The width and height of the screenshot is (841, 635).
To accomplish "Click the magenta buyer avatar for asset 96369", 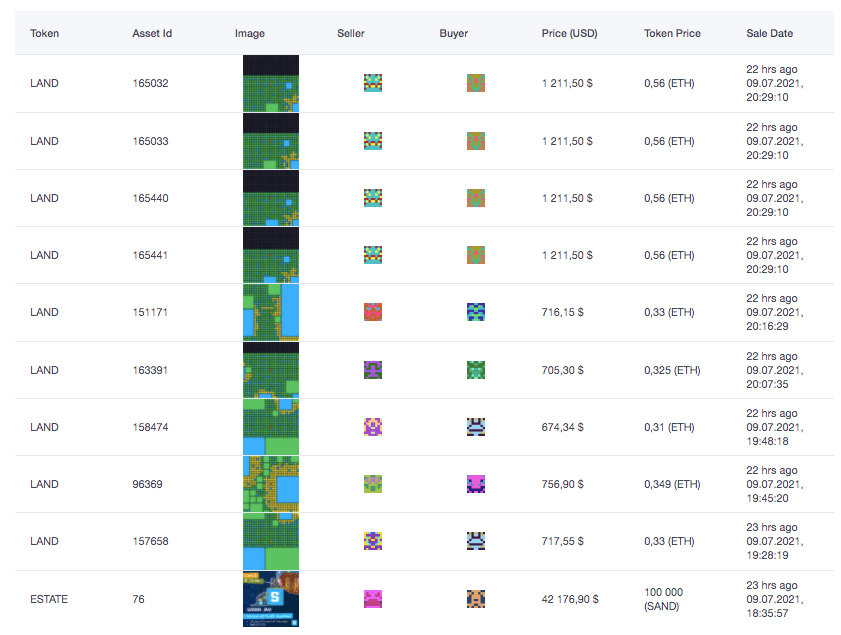I will coord(476,484).
